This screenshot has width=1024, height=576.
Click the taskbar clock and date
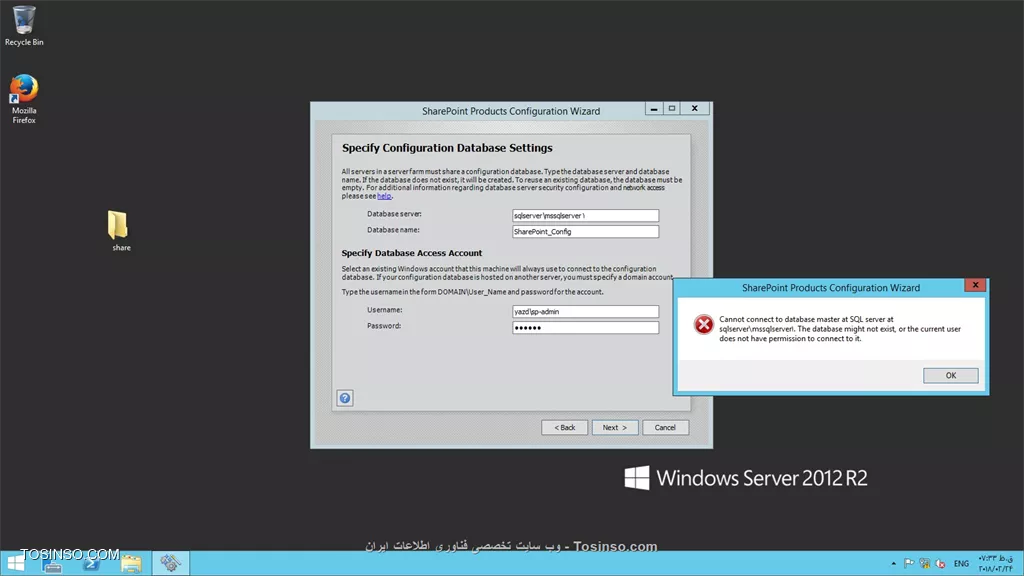point(995,564)
